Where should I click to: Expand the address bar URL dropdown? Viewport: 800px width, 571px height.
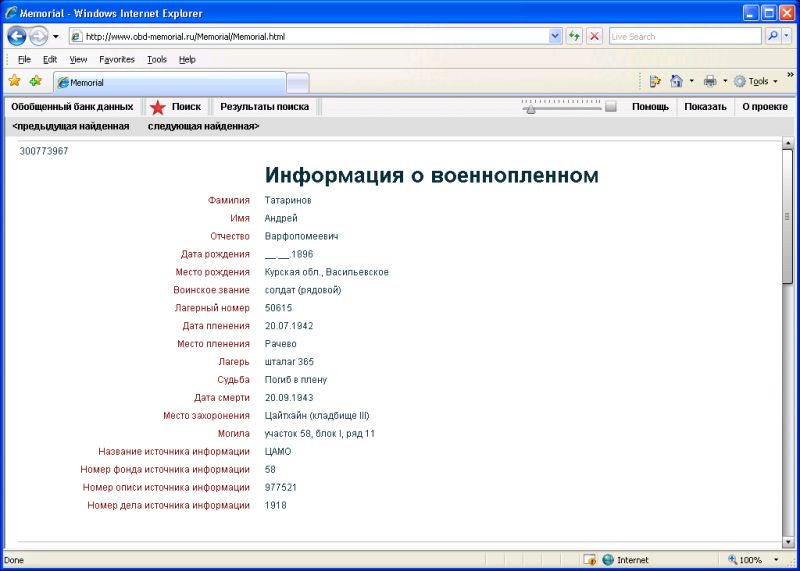tap(556, 36)
